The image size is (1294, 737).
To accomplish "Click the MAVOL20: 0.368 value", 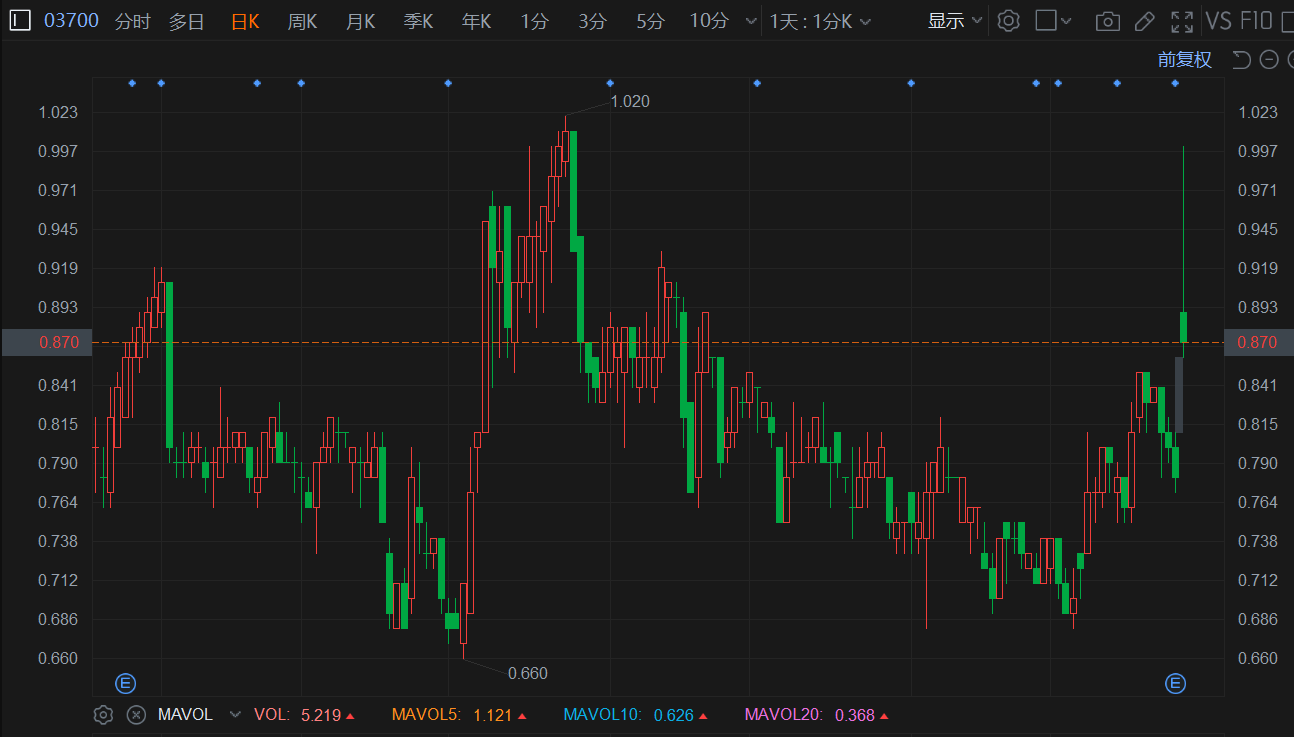I will tap(817, 715).
